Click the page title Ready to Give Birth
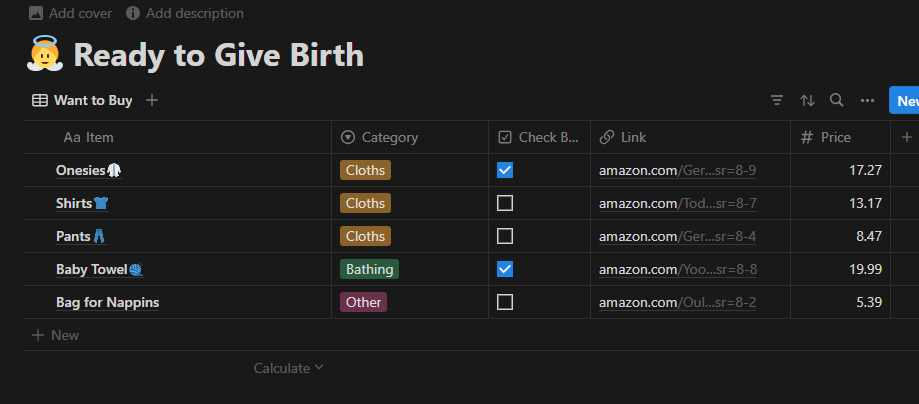Image resolution: width=919 pixels, height=404 pixels. pyautogui.click(x=218, y=54)
